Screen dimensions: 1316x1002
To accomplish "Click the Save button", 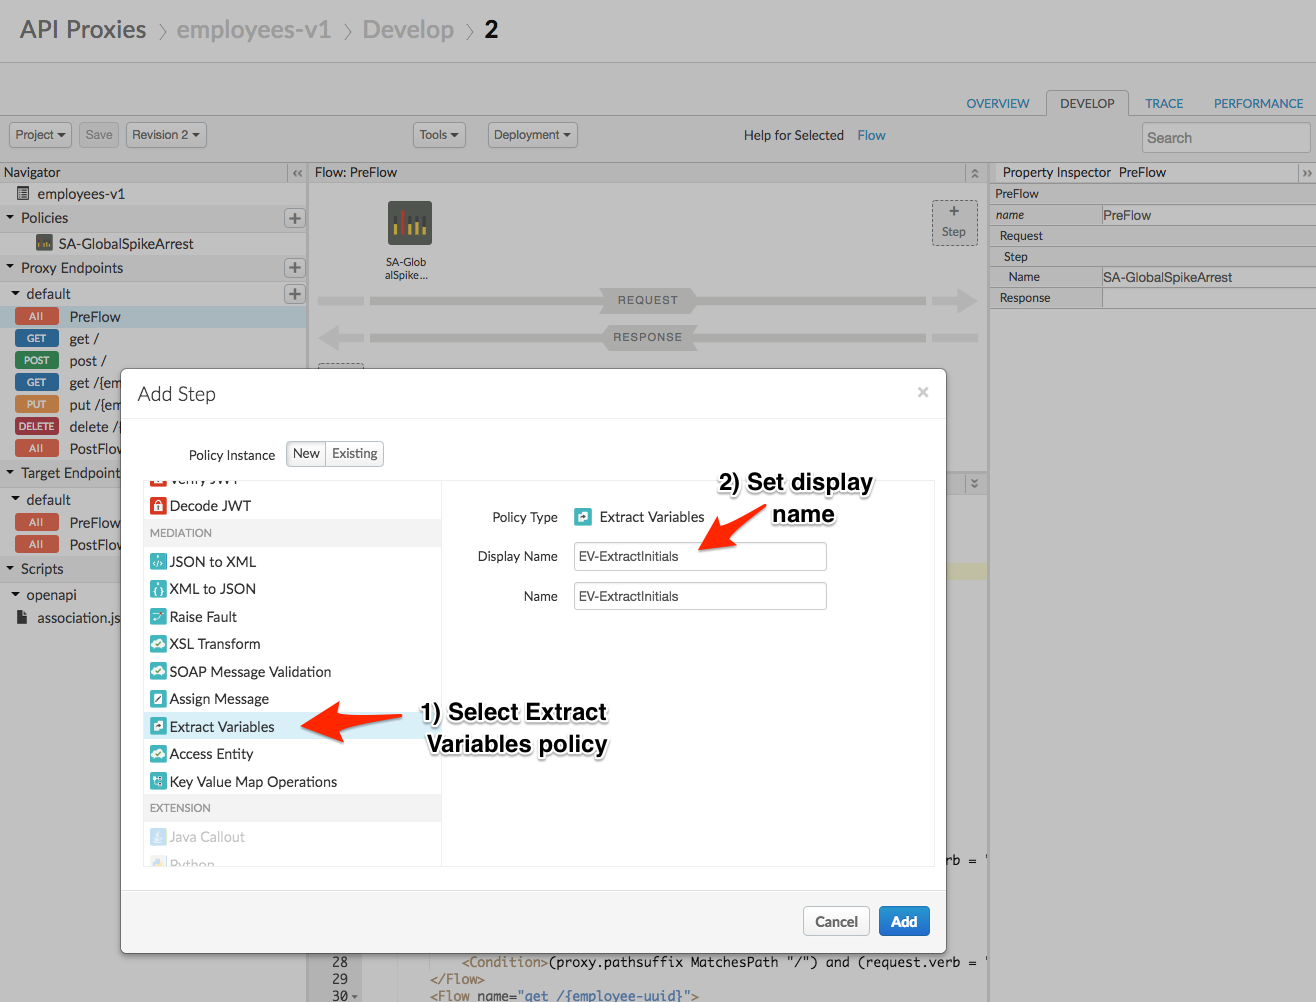I will 99,135.
